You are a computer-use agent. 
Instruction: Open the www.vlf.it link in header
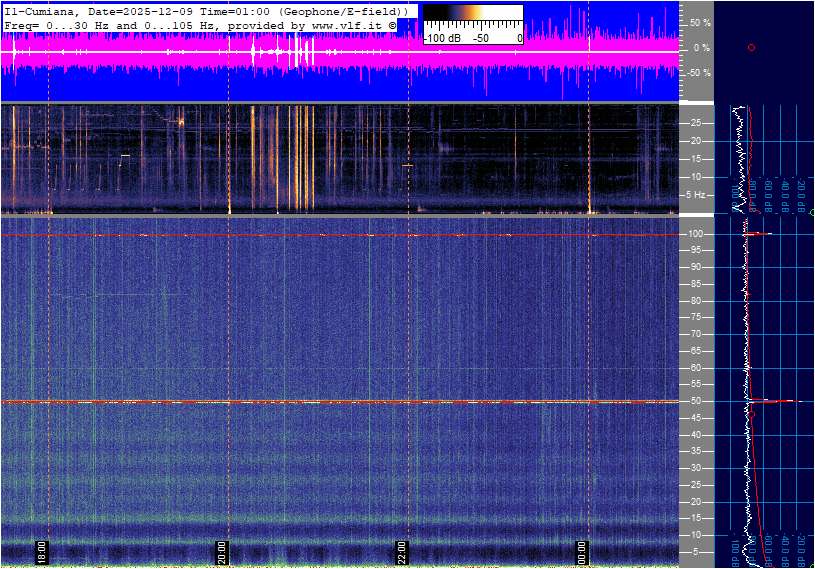(x=348, y=24)
